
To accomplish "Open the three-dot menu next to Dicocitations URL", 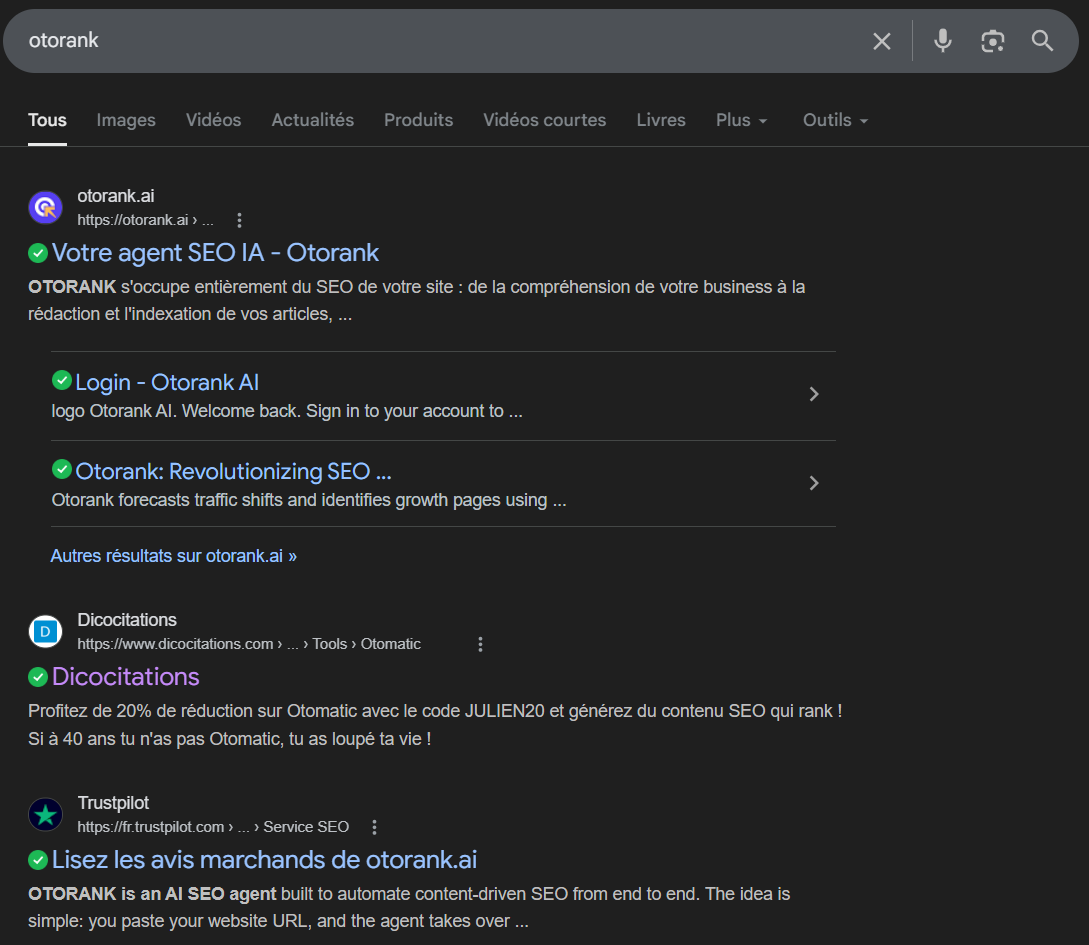I will pos(480,644).
